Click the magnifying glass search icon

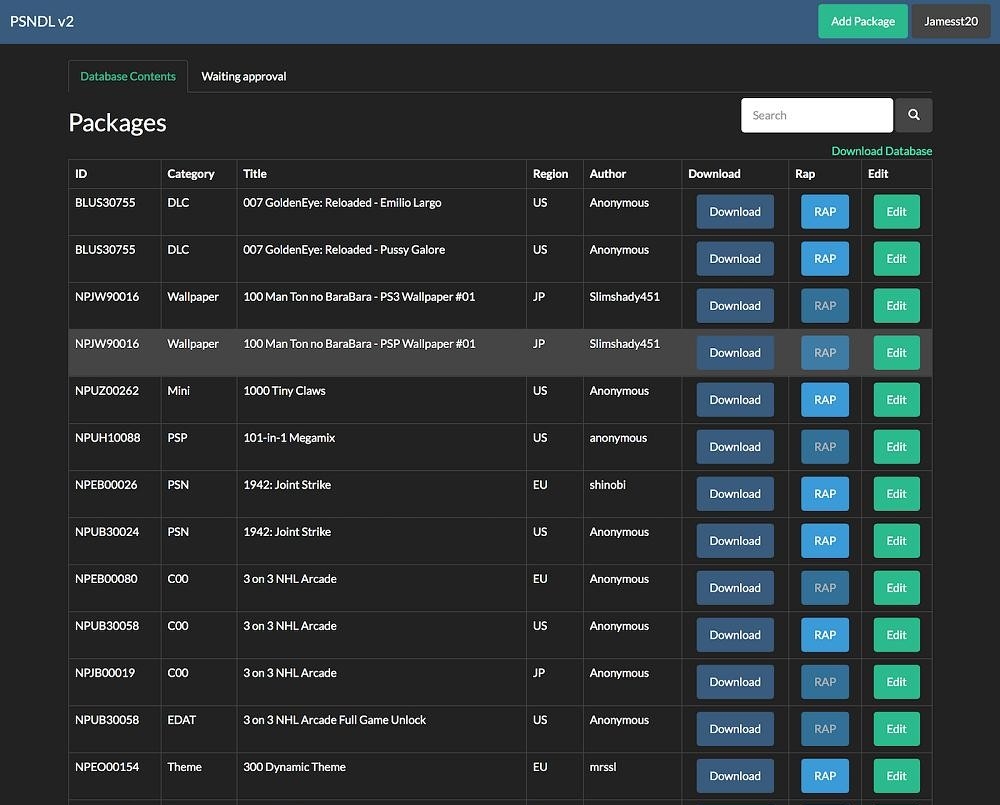[x=913, y=115]
